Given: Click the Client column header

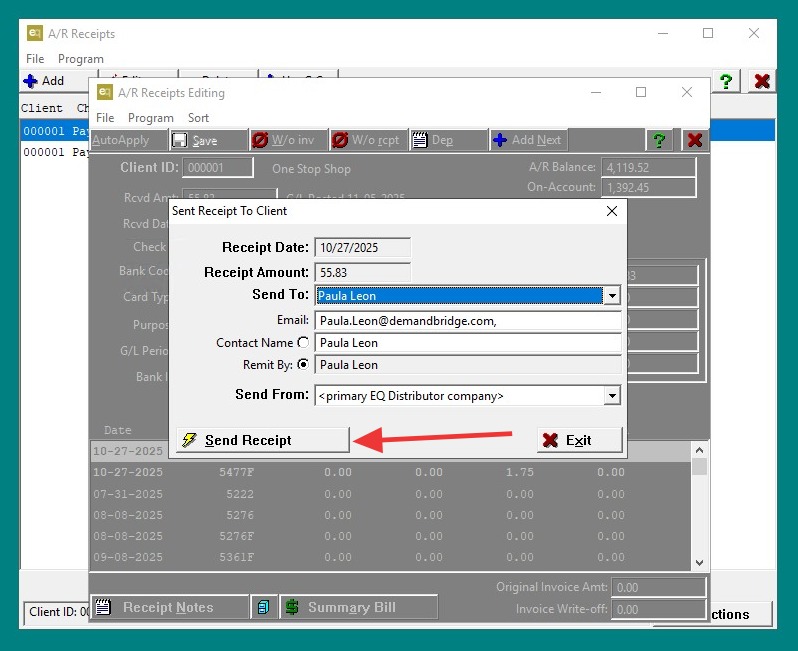Looking at the screenshot, I should [42, 108].
